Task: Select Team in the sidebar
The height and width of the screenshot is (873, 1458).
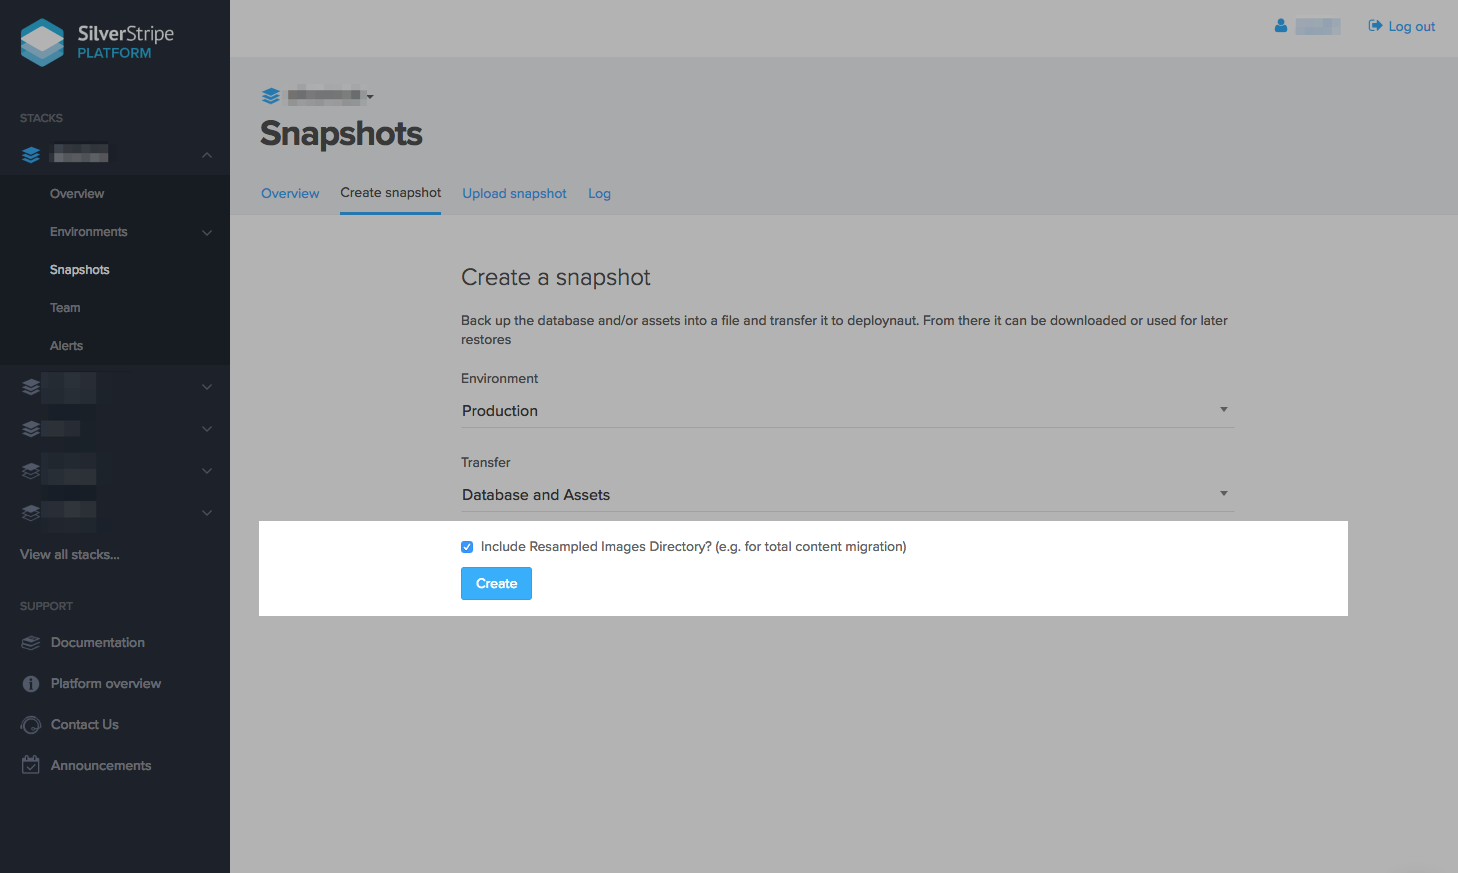Action: point(65,308)
